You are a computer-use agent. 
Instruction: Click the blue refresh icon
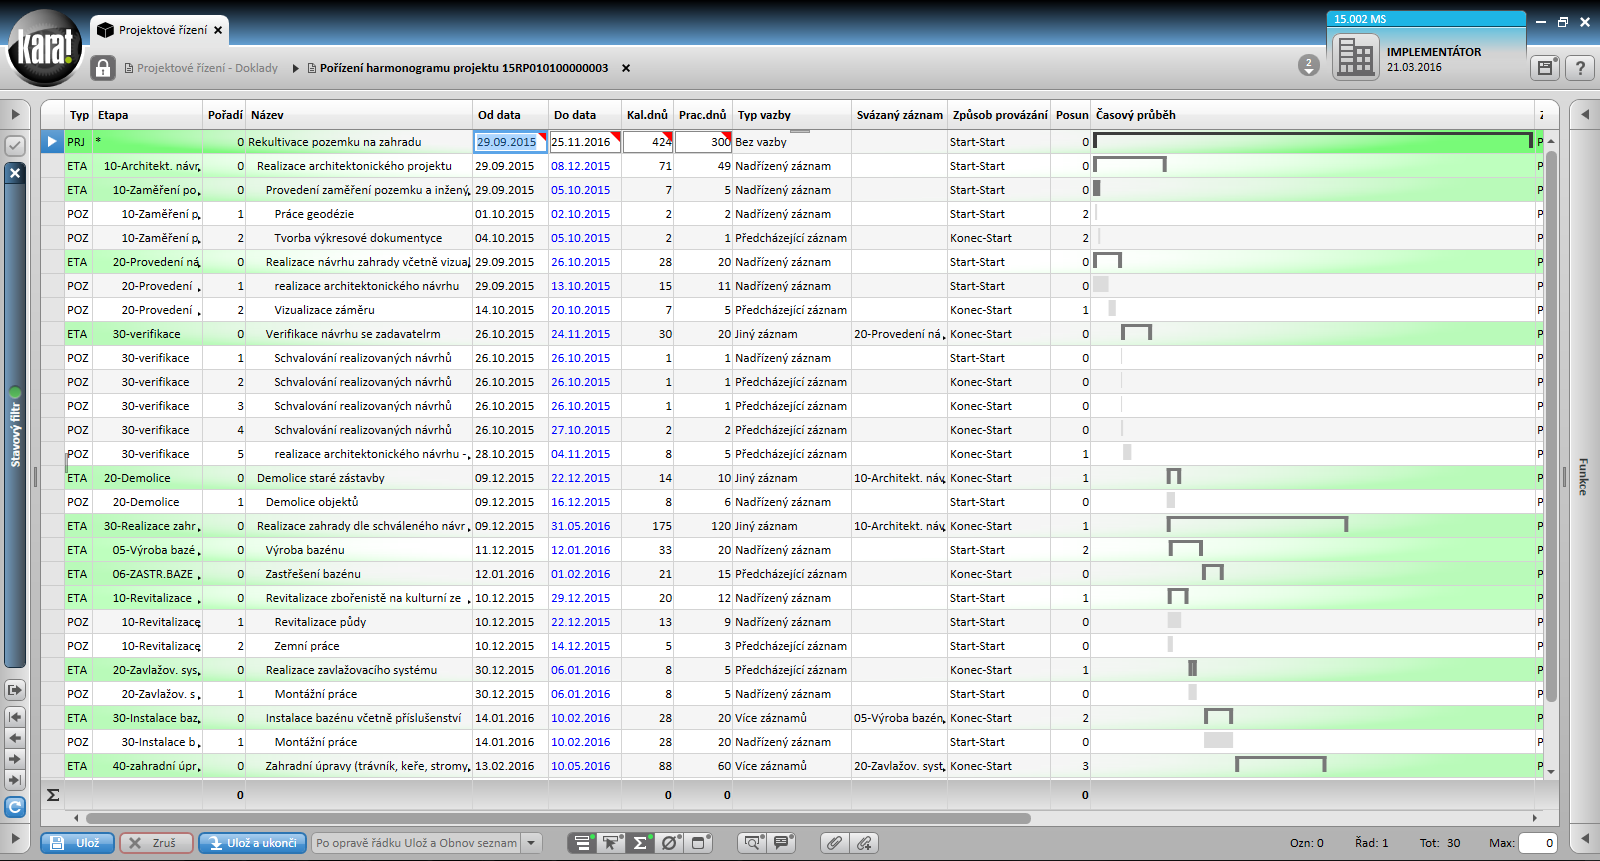[14, 806]
